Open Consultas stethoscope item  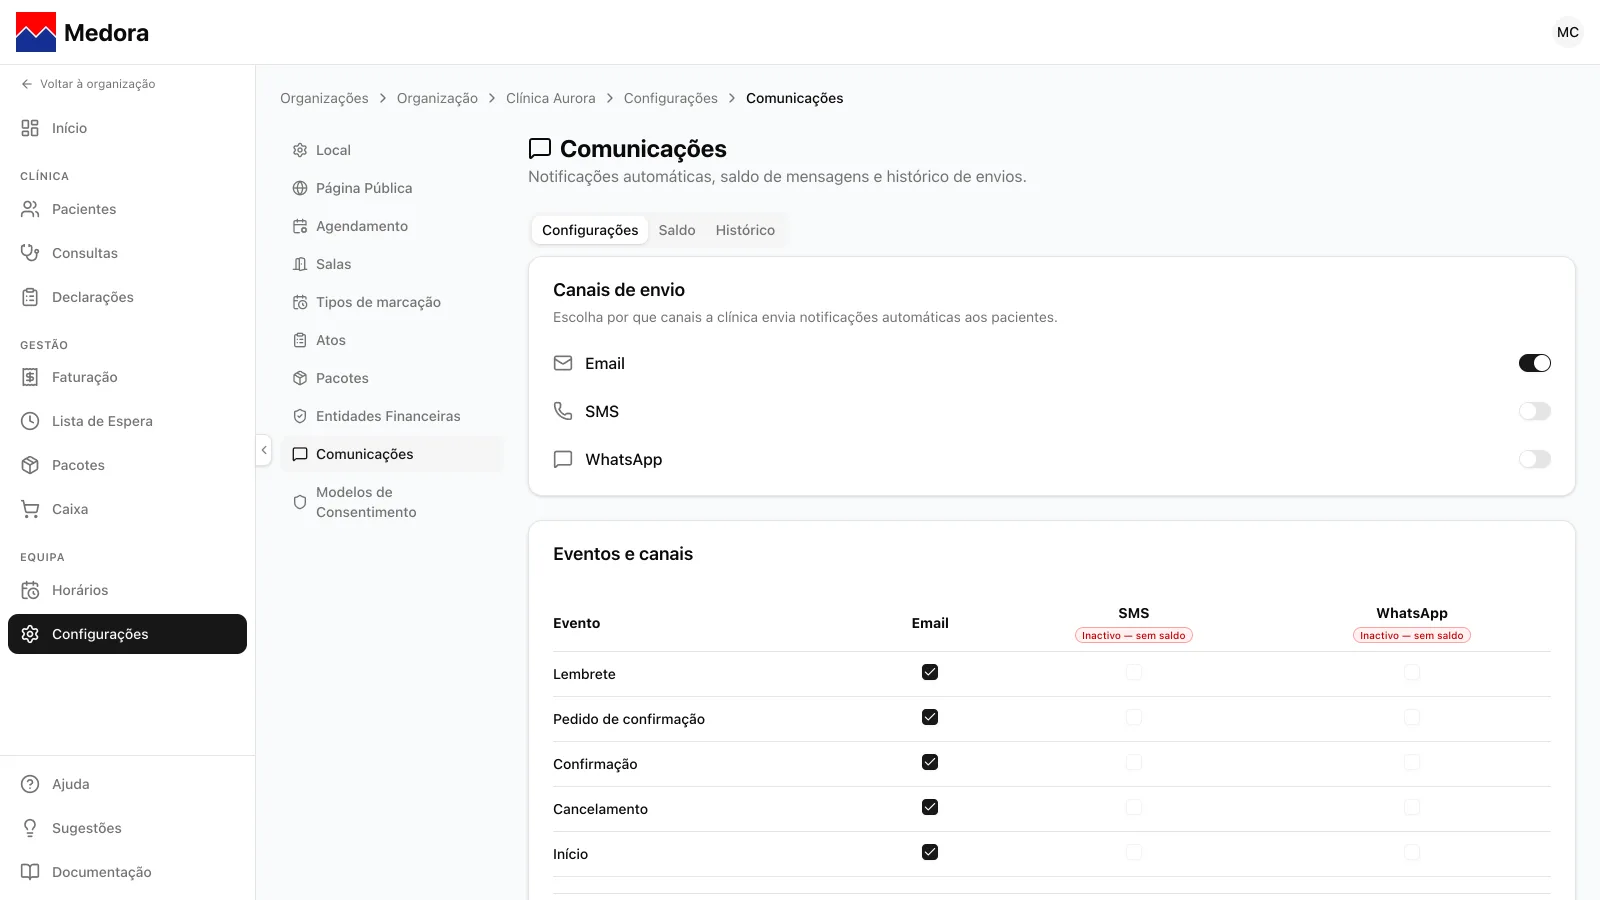click(127, 253)
